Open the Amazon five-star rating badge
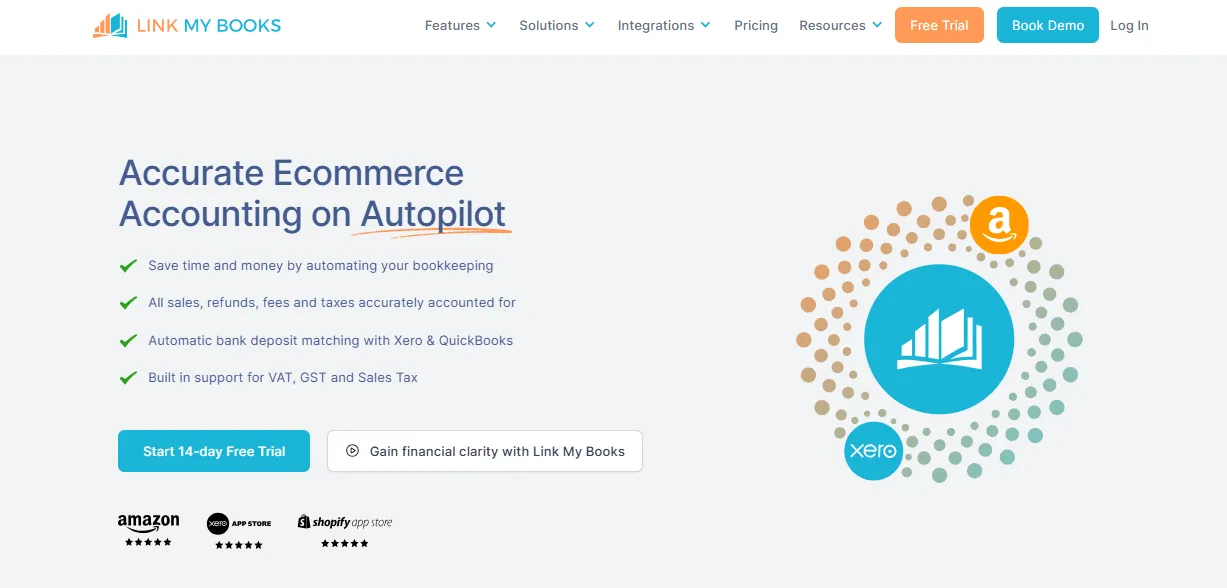The height and width of the screenshot is (588, 1227). (148, 530)
